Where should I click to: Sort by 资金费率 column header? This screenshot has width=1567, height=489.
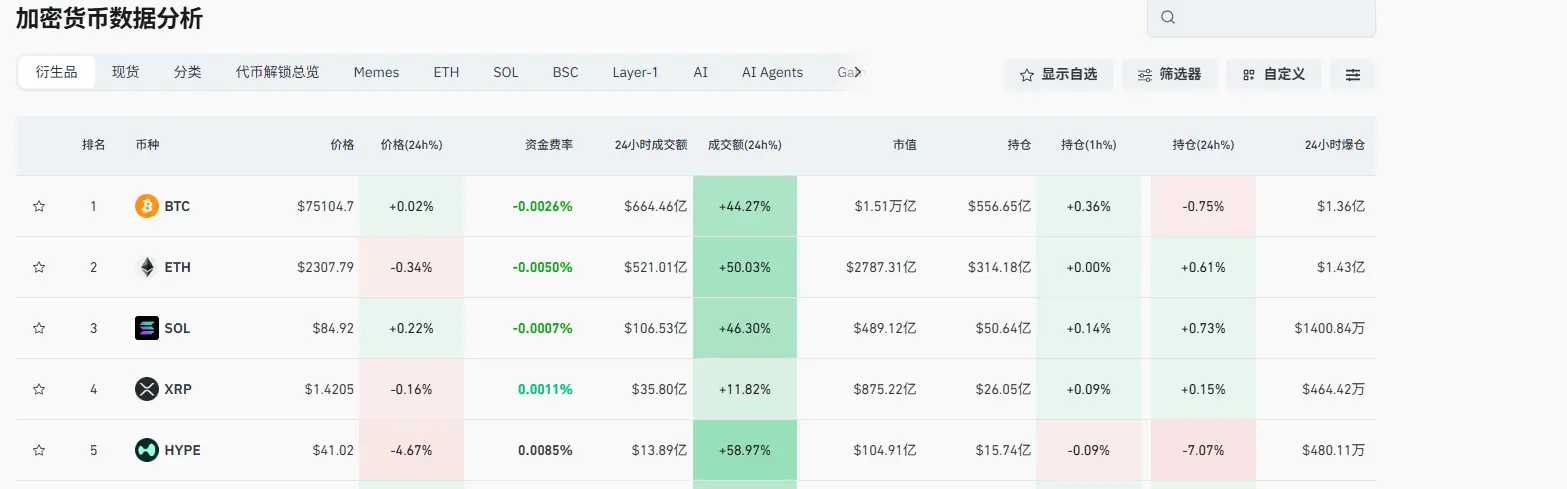click(549, 145)
